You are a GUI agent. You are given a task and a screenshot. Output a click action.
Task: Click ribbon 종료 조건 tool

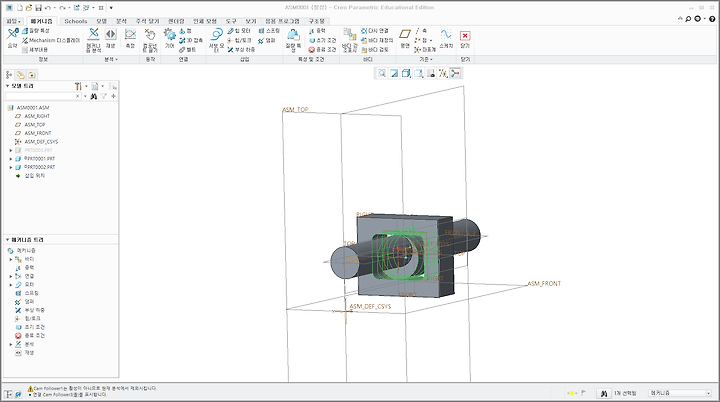(x=322, y=50)
